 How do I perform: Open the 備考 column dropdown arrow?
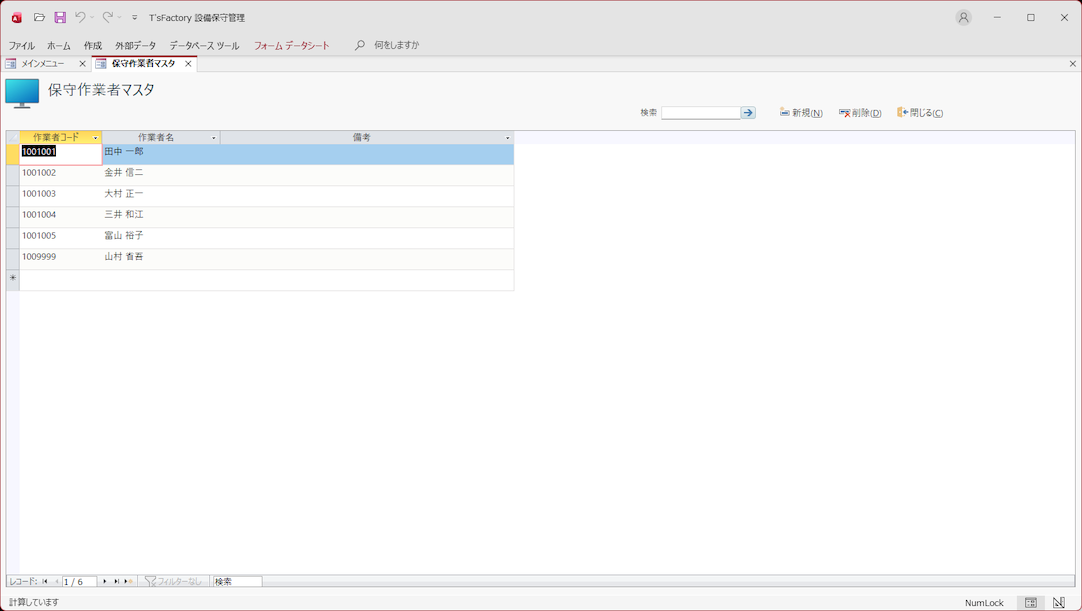coord(507,138)
